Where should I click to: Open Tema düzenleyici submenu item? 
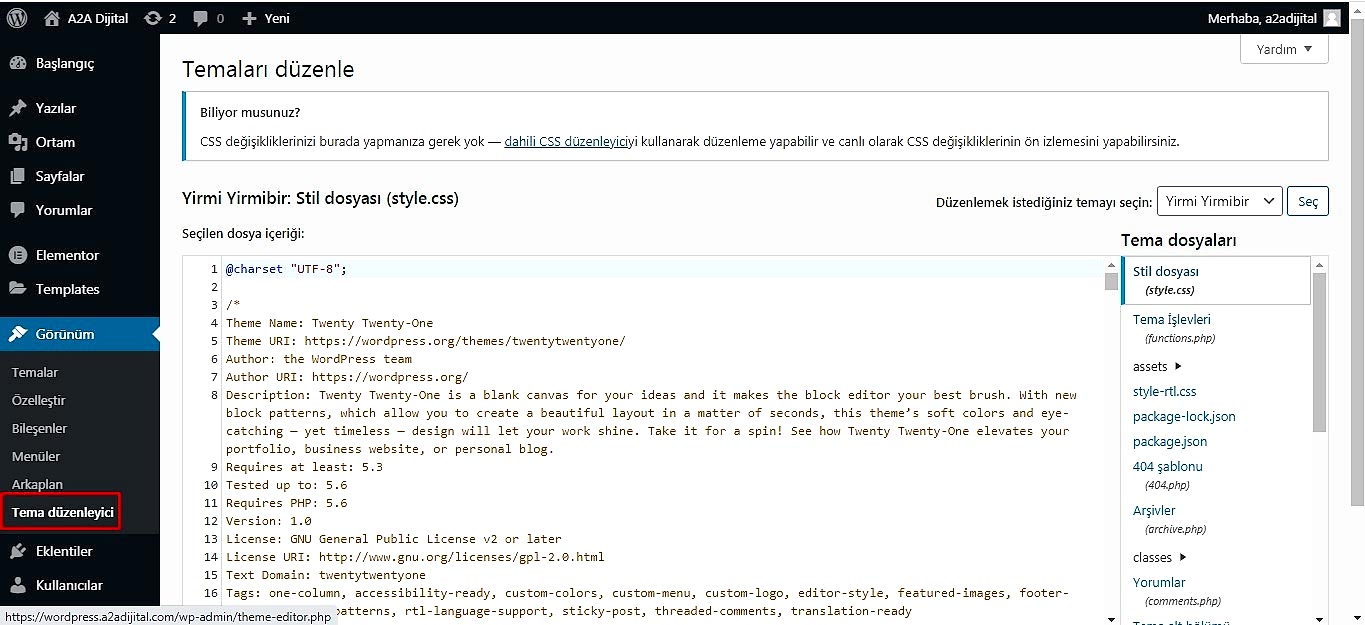(x=62, y=512)
